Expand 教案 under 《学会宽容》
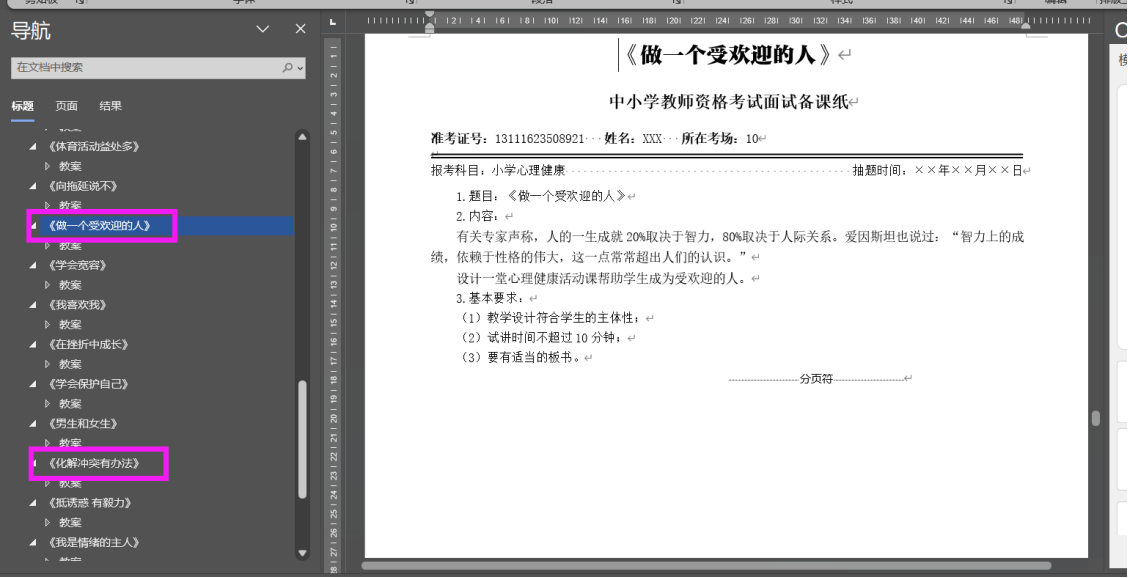This screenshot has width=1128, height=578. click(47, 285)
